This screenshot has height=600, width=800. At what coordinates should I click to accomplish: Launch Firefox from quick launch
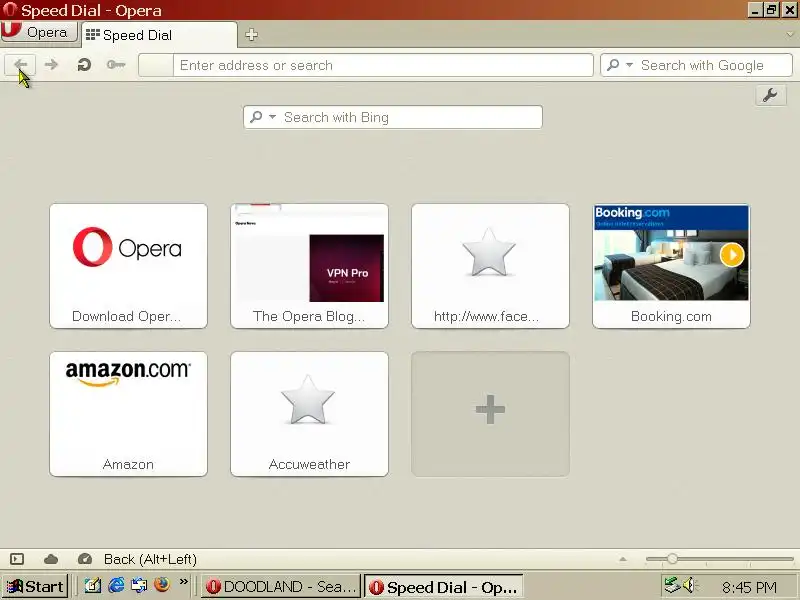coord(162,585)
